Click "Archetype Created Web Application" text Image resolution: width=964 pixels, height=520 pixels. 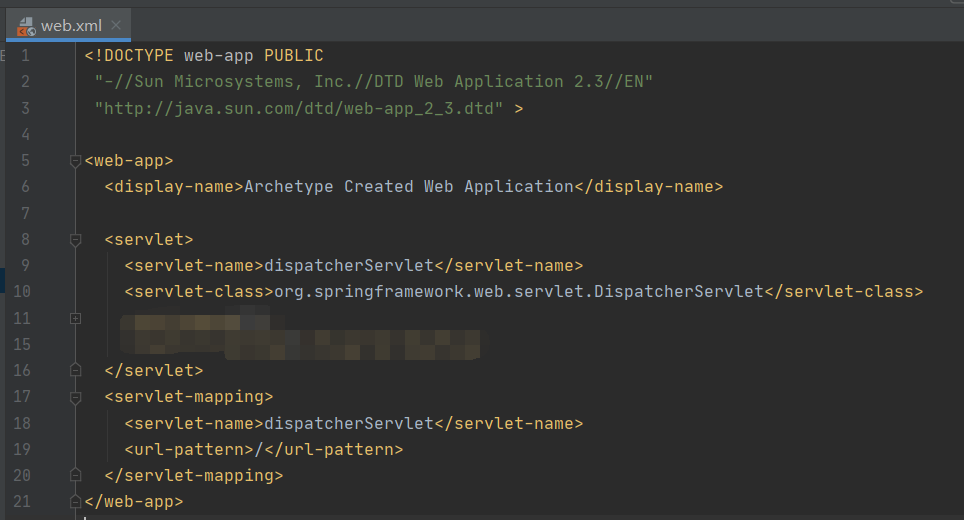point(409,187)
